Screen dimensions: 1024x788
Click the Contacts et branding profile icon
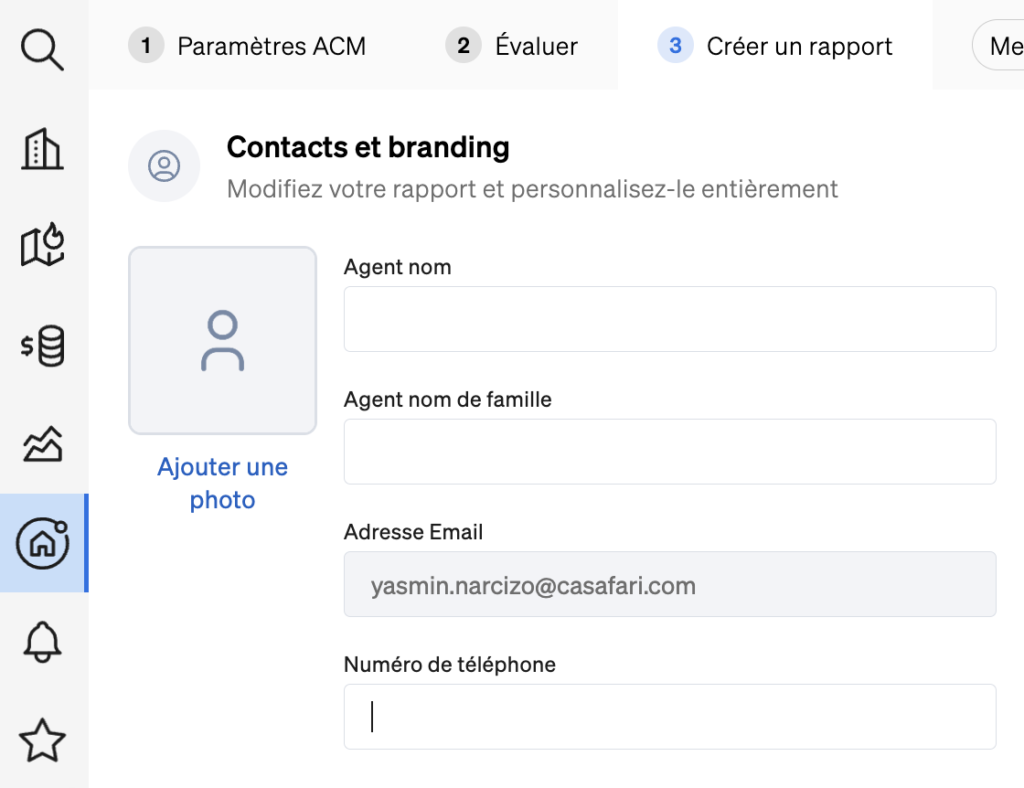(164, 166)
